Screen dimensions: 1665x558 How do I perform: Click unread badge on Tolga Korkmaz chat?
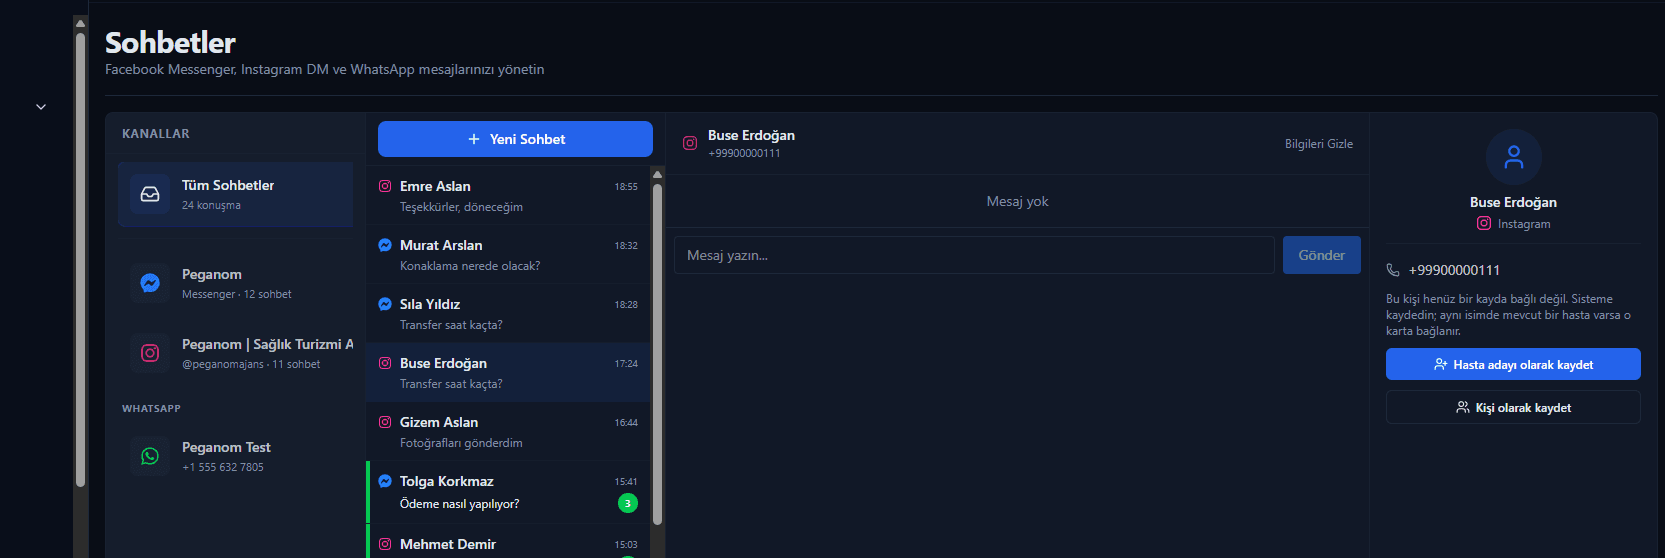(627, 503)
